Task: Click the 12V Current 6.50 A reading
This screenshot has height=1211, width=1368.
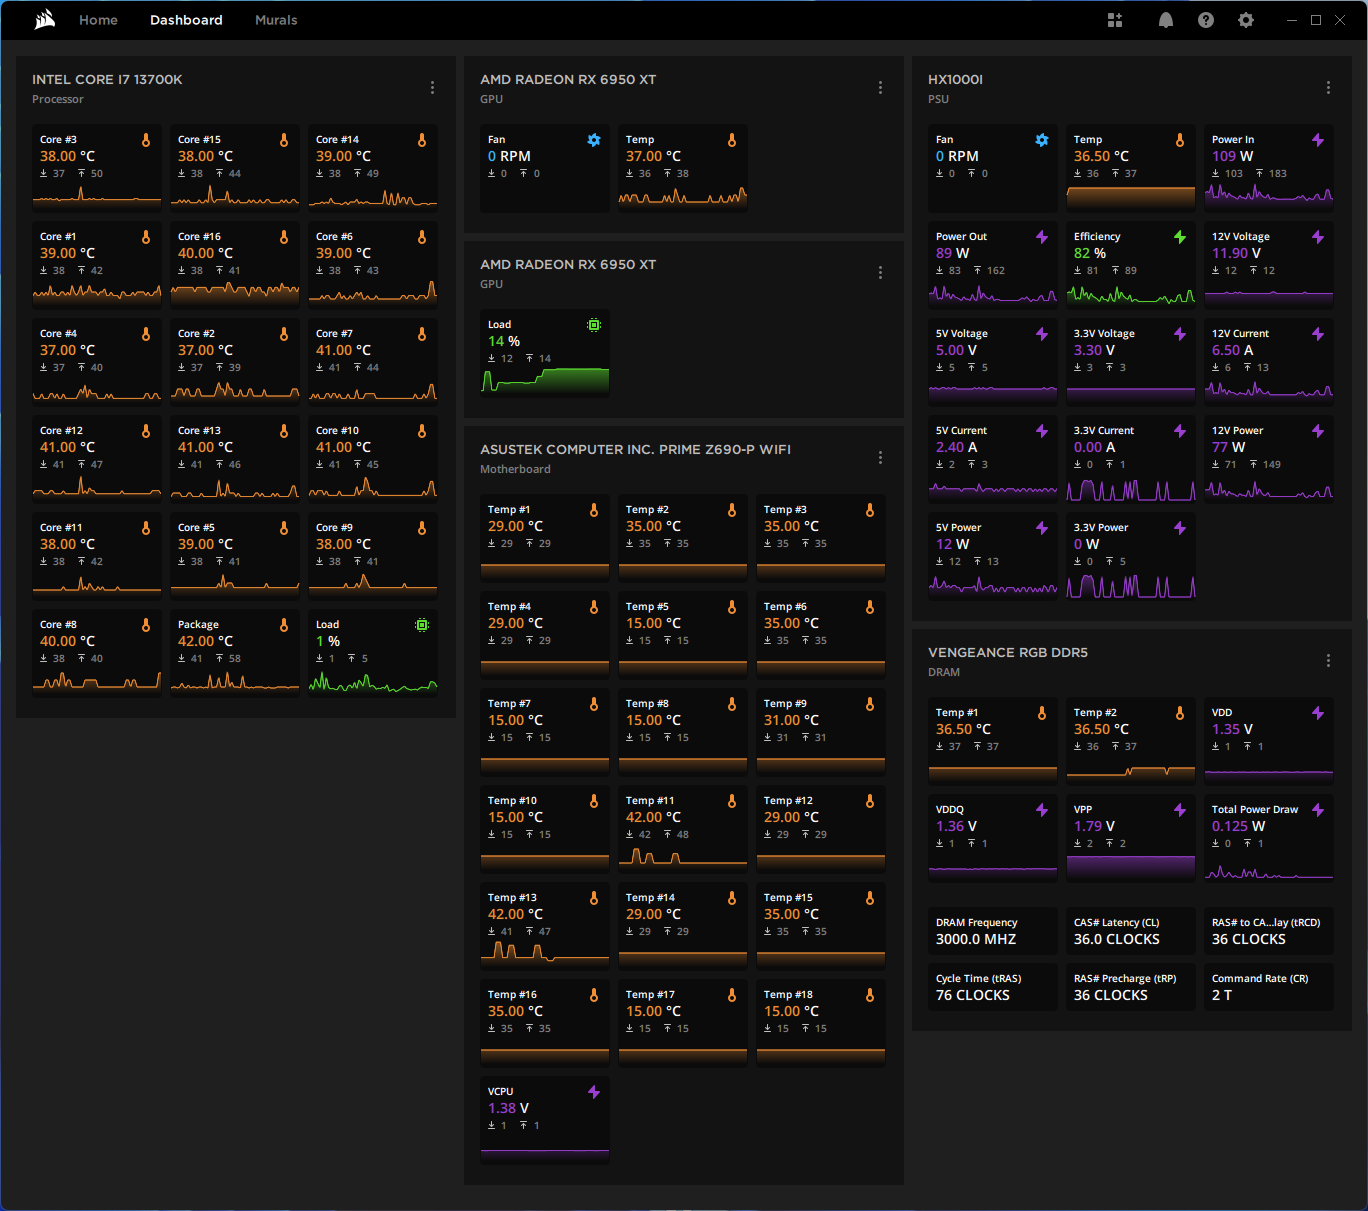Action: coord(1232,350)
